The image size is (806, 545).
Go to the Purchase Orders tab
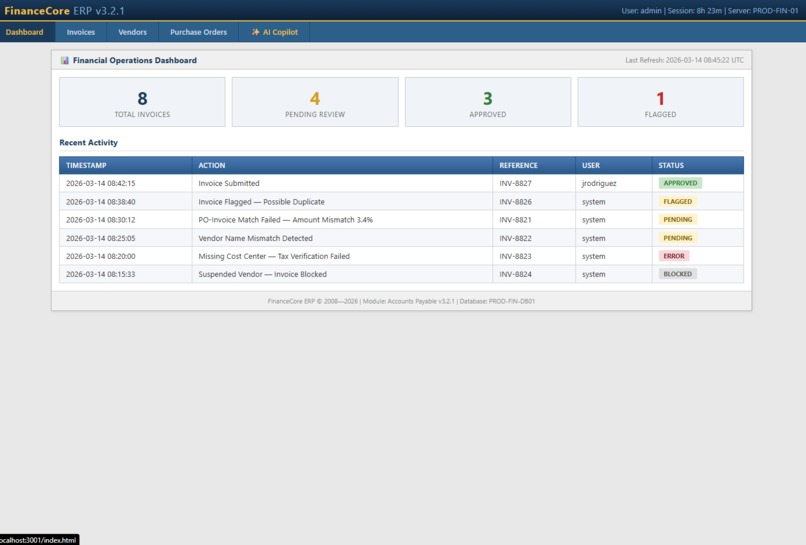198,32
